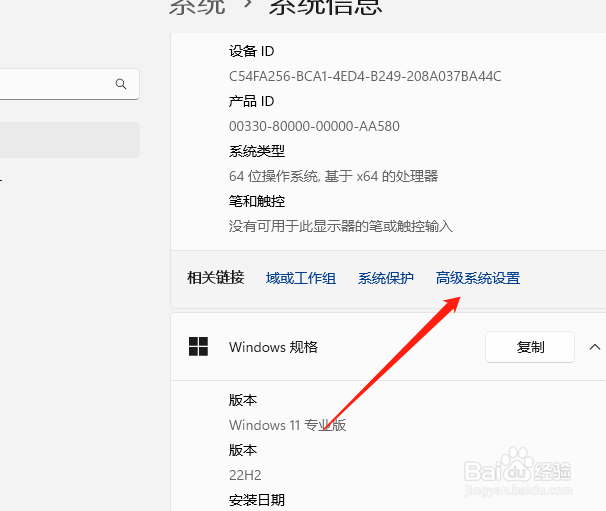
Task: Select the product ID value 00330-80000-00000-AA580
Action: point(314,126)
